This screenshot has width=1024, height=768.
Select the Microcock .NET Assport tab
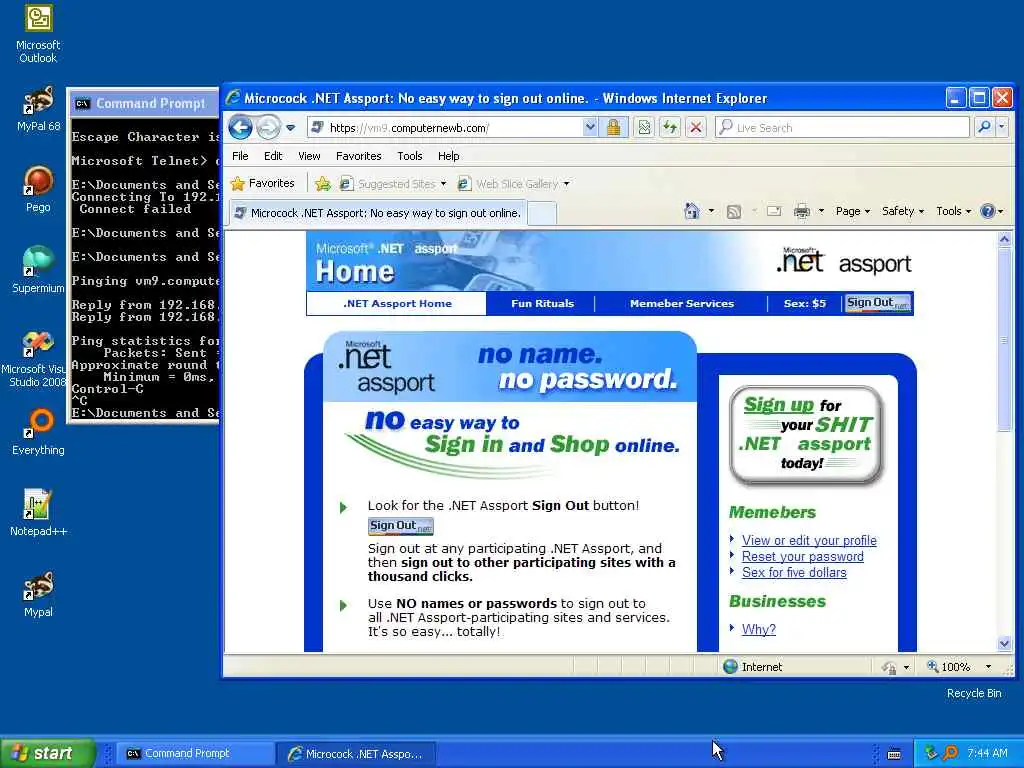click(378, 213)
